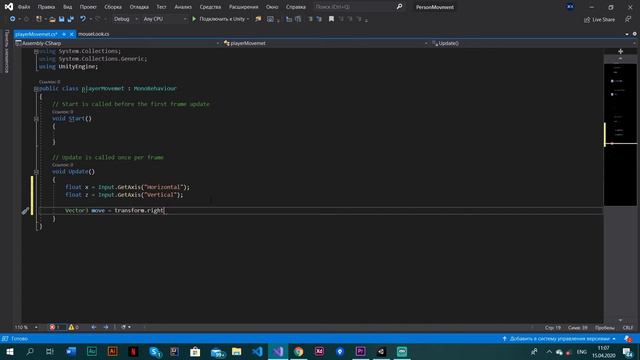Open the Отладка menu
This screenshot has width=640, height=360.
[x=139, y=7]
